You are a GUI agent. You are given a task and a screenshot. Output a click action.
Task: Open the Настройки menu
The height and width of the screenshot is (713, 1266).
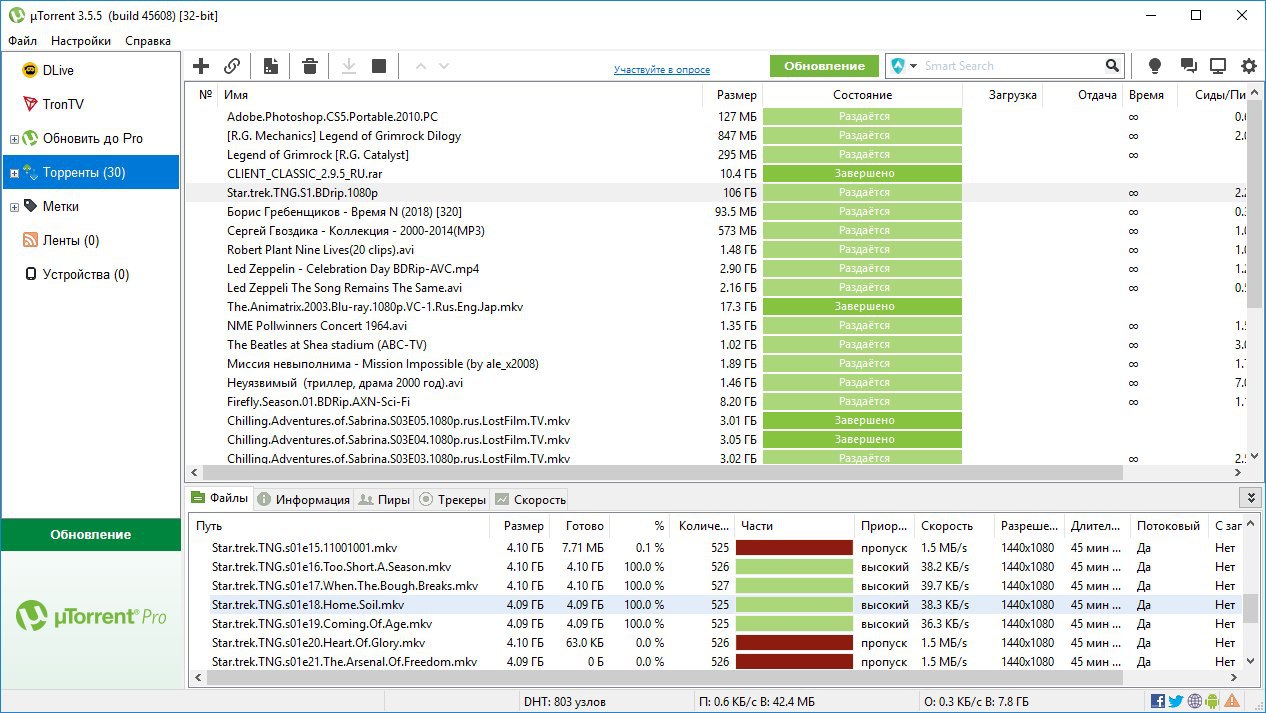tap(81, 41)
